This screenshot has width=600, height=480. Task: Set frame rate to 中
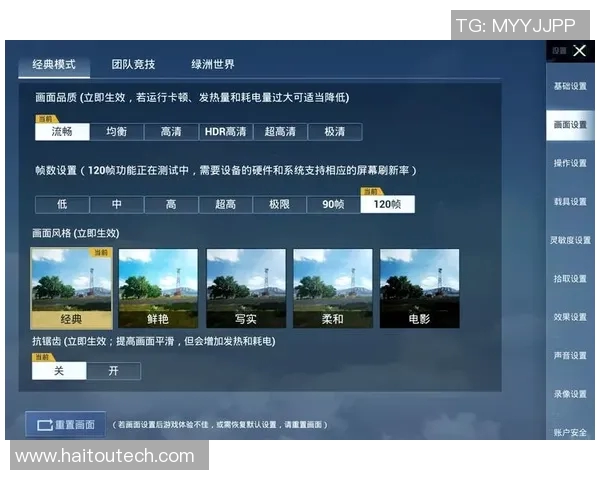click(x=117, y=204)
